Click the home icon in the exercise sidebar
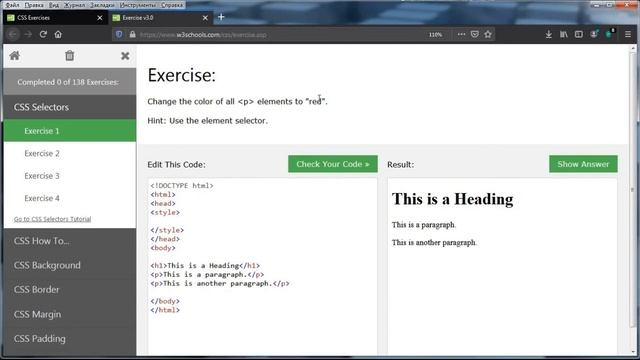 pyautogui.click(x=15, y=56)
